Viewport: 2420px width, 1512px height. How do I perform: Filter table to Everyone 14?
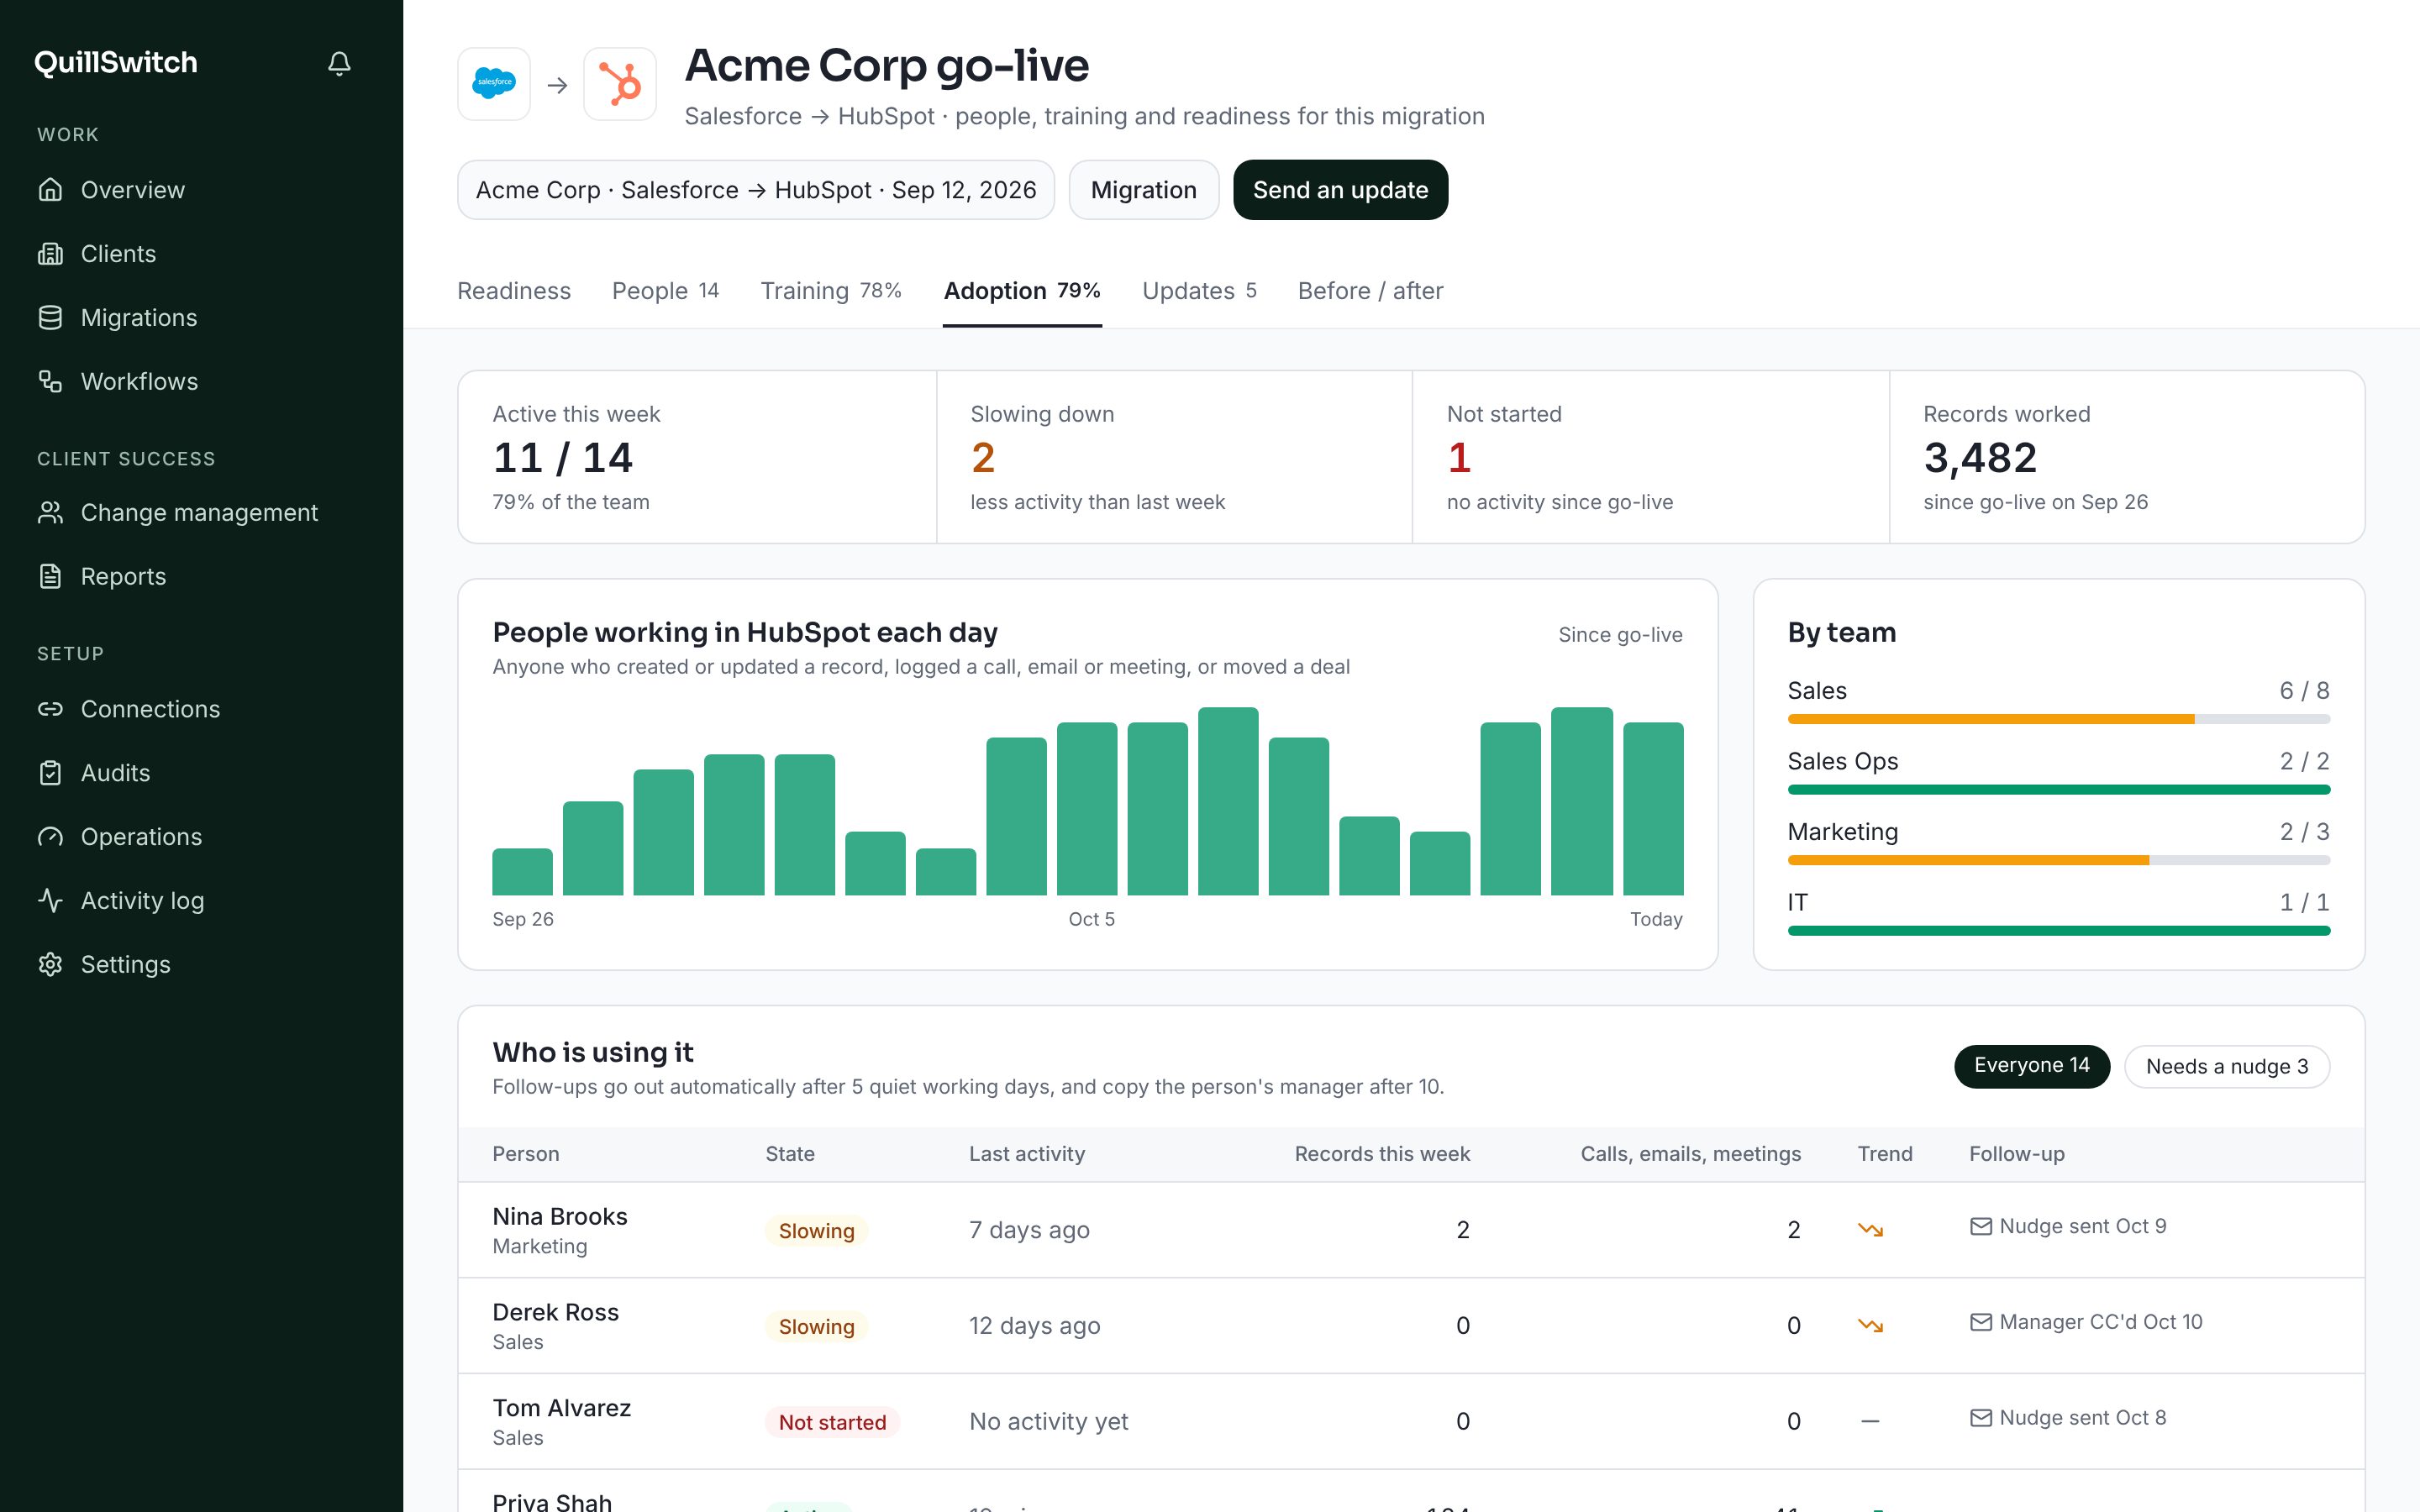pyautogui.click(x=2031, y=1066)
